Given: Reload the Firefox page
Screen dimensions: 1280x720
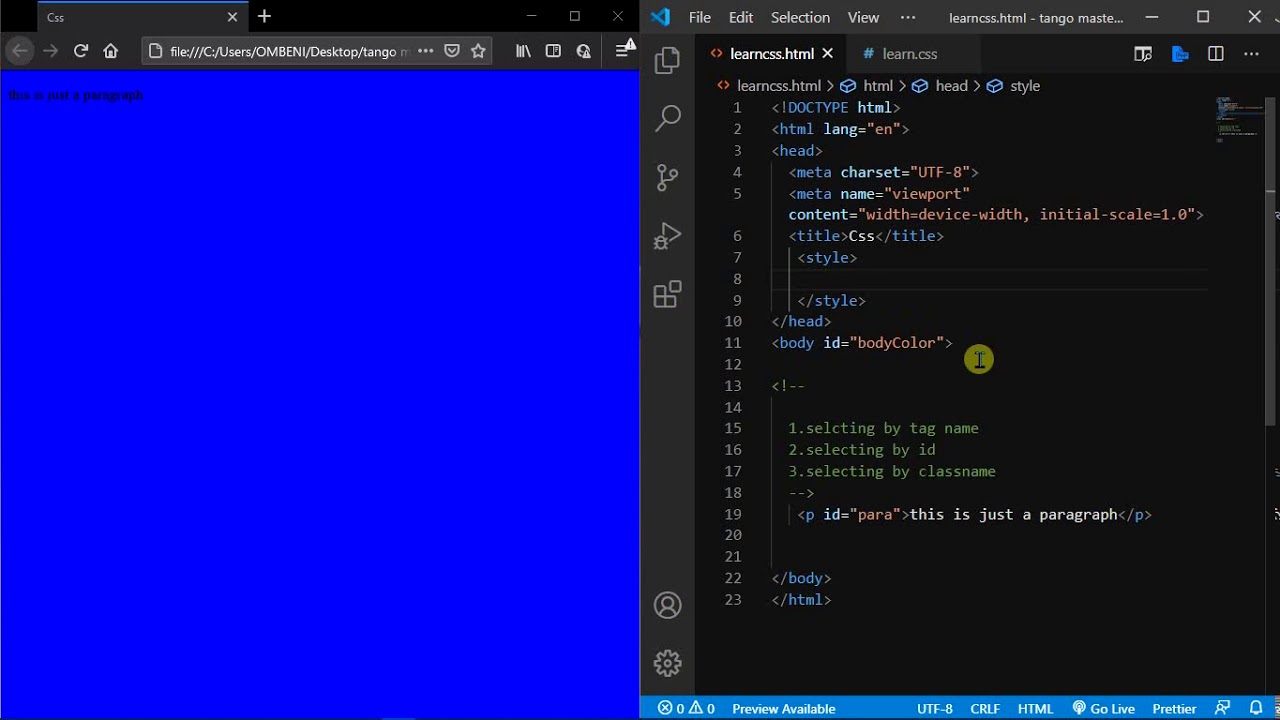Looking at the screenshot, I should (81, 51).
